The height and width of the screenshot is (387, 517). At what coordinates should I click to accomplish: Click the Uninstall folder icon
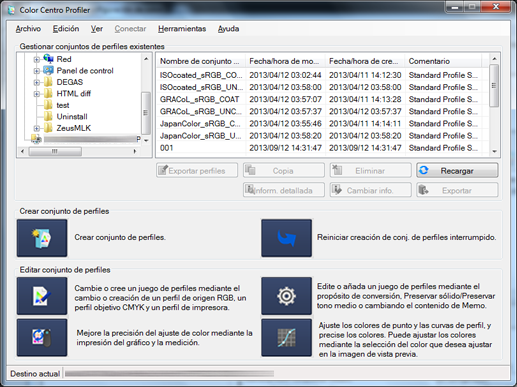click(x=48, y=116)
